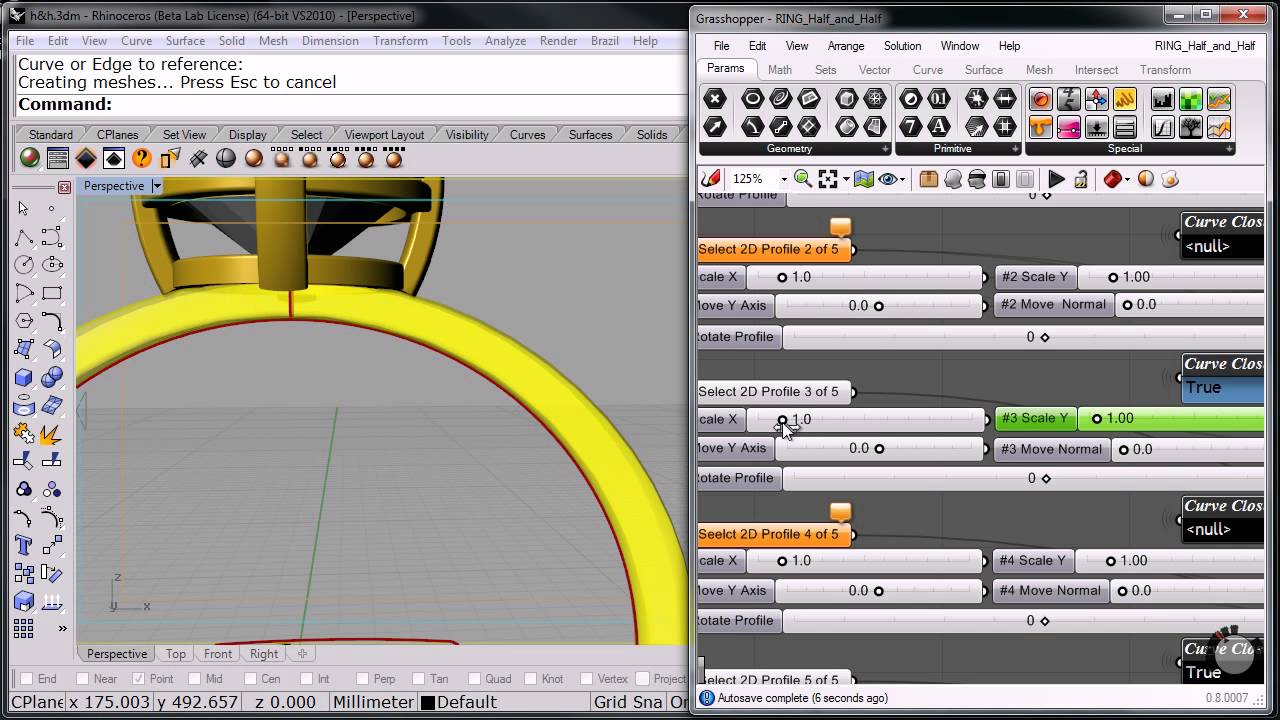Click the #2 Move Normal label
Screen dimensions: 1280x720
click(1053, 304)
